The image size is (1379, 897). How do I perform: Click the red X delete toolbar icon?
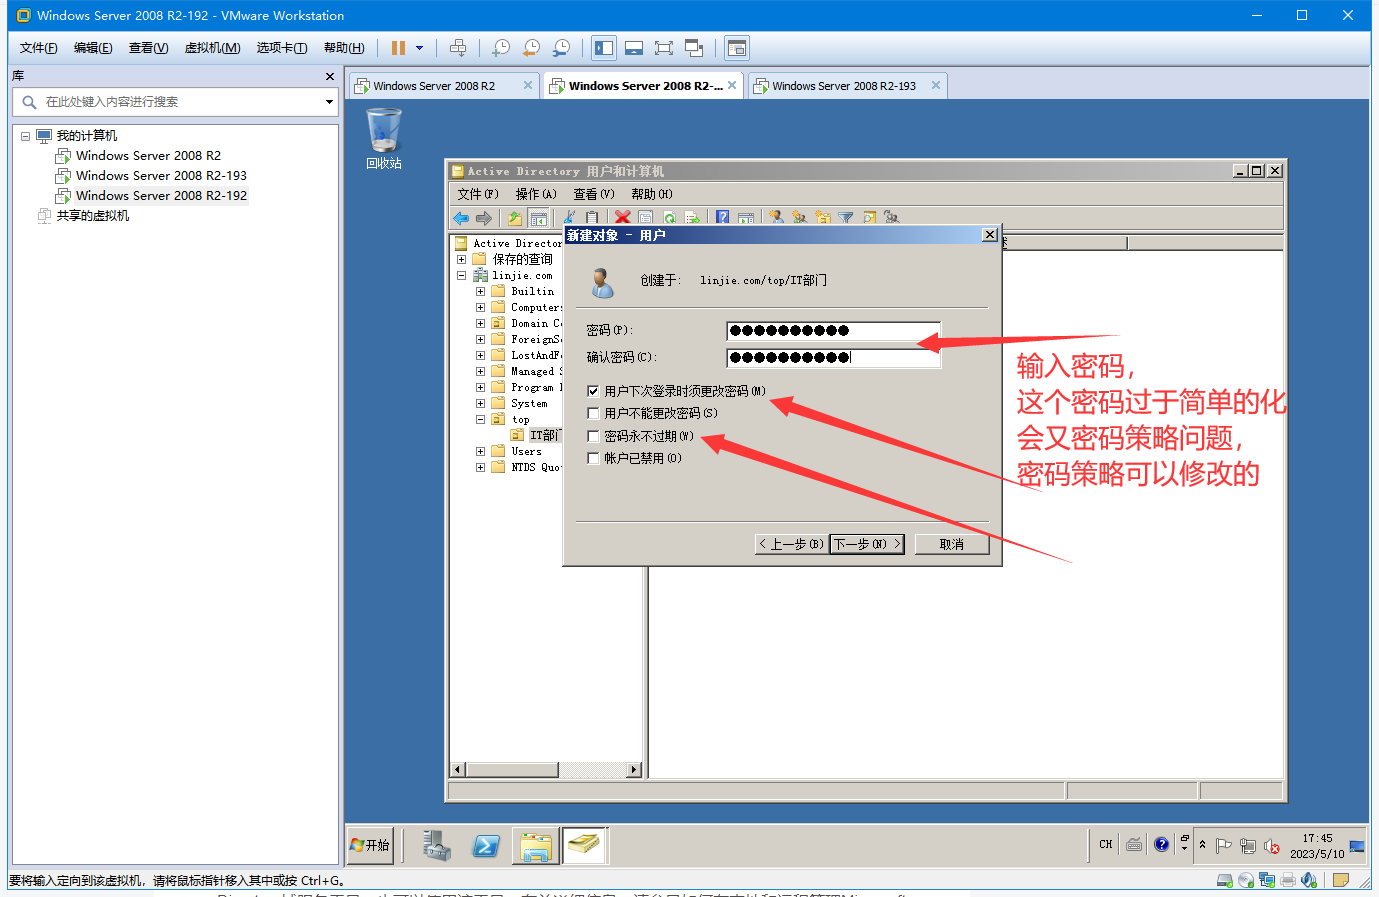pyautogui.click(x=622, y=218)
